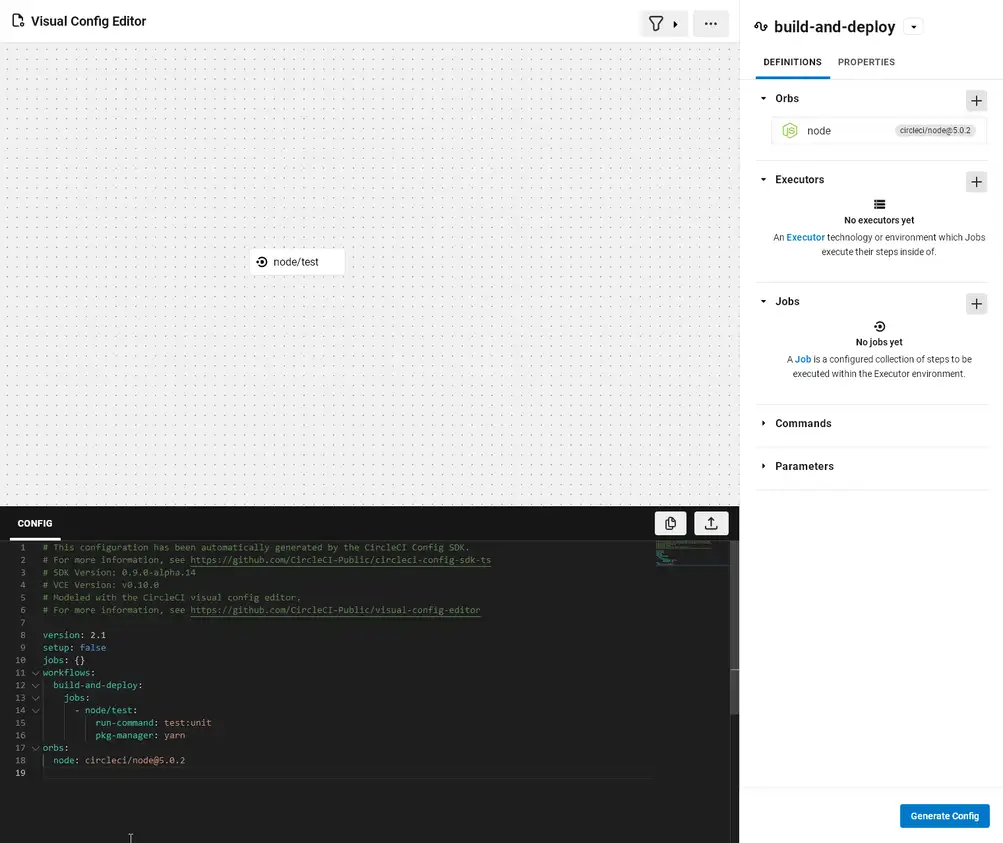Expand the Parameters section
1003x843 pixels.
pyautogui.click(x=763, y=466)
